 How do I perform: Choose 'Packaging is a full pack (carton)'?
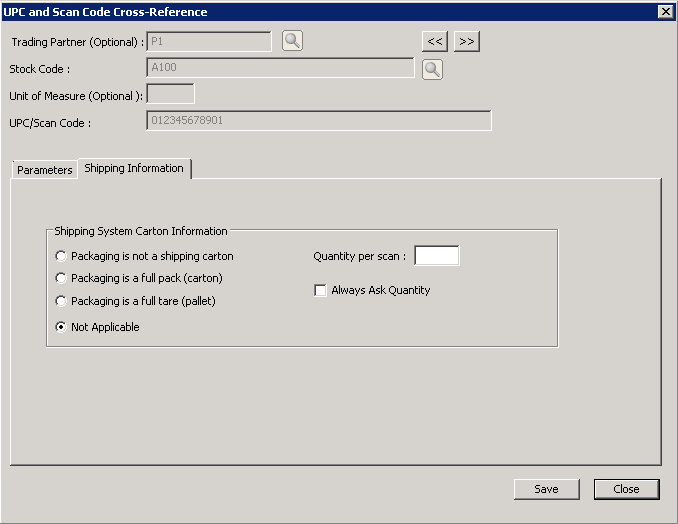coord(62,278)
